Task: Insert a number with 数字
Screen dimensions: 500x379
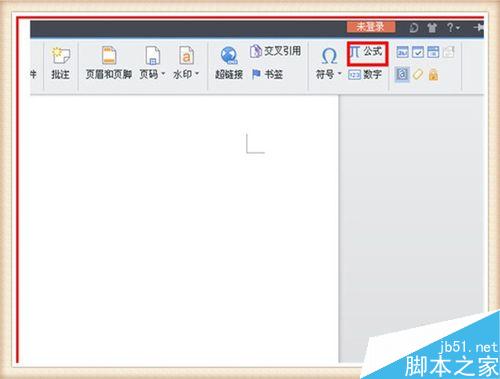Action: click(365, 74)
